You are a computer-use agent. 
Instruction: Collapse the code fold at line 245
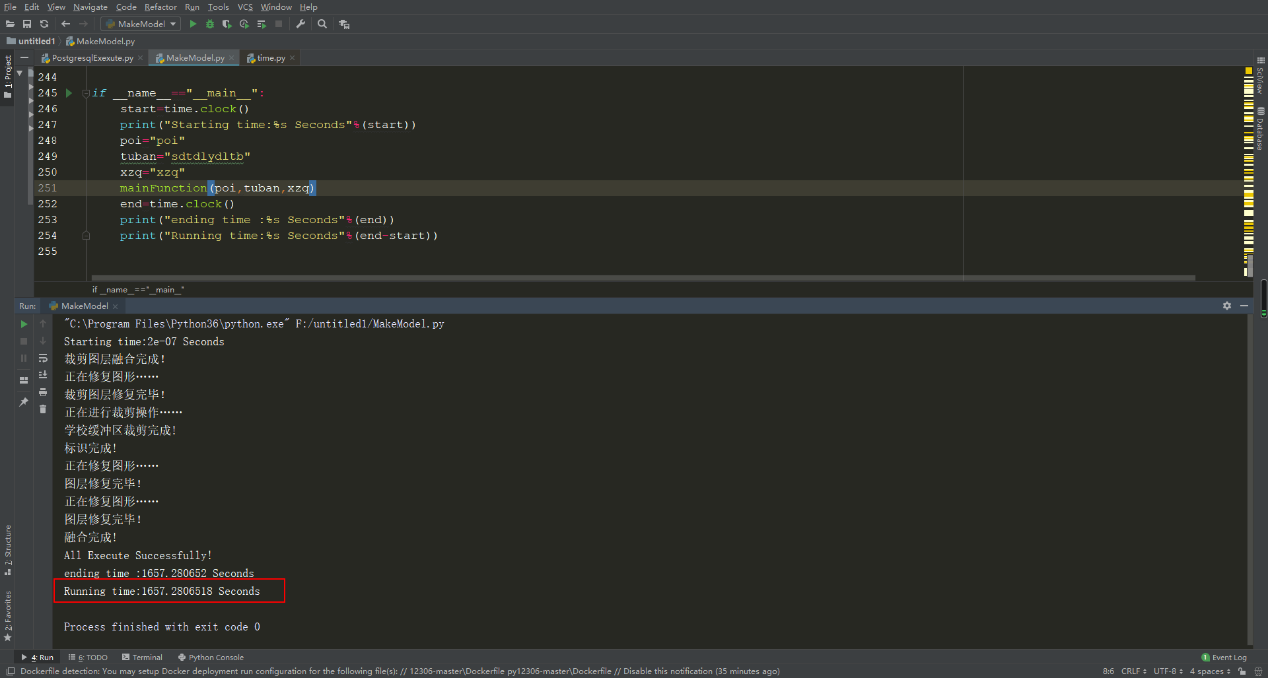(x=86, y=93)
